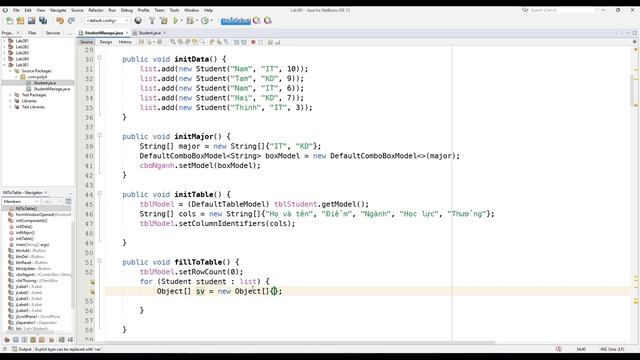Click the Redo toolbar icon
This screenshot has width=640, height=360.
(x=71, y=20)
